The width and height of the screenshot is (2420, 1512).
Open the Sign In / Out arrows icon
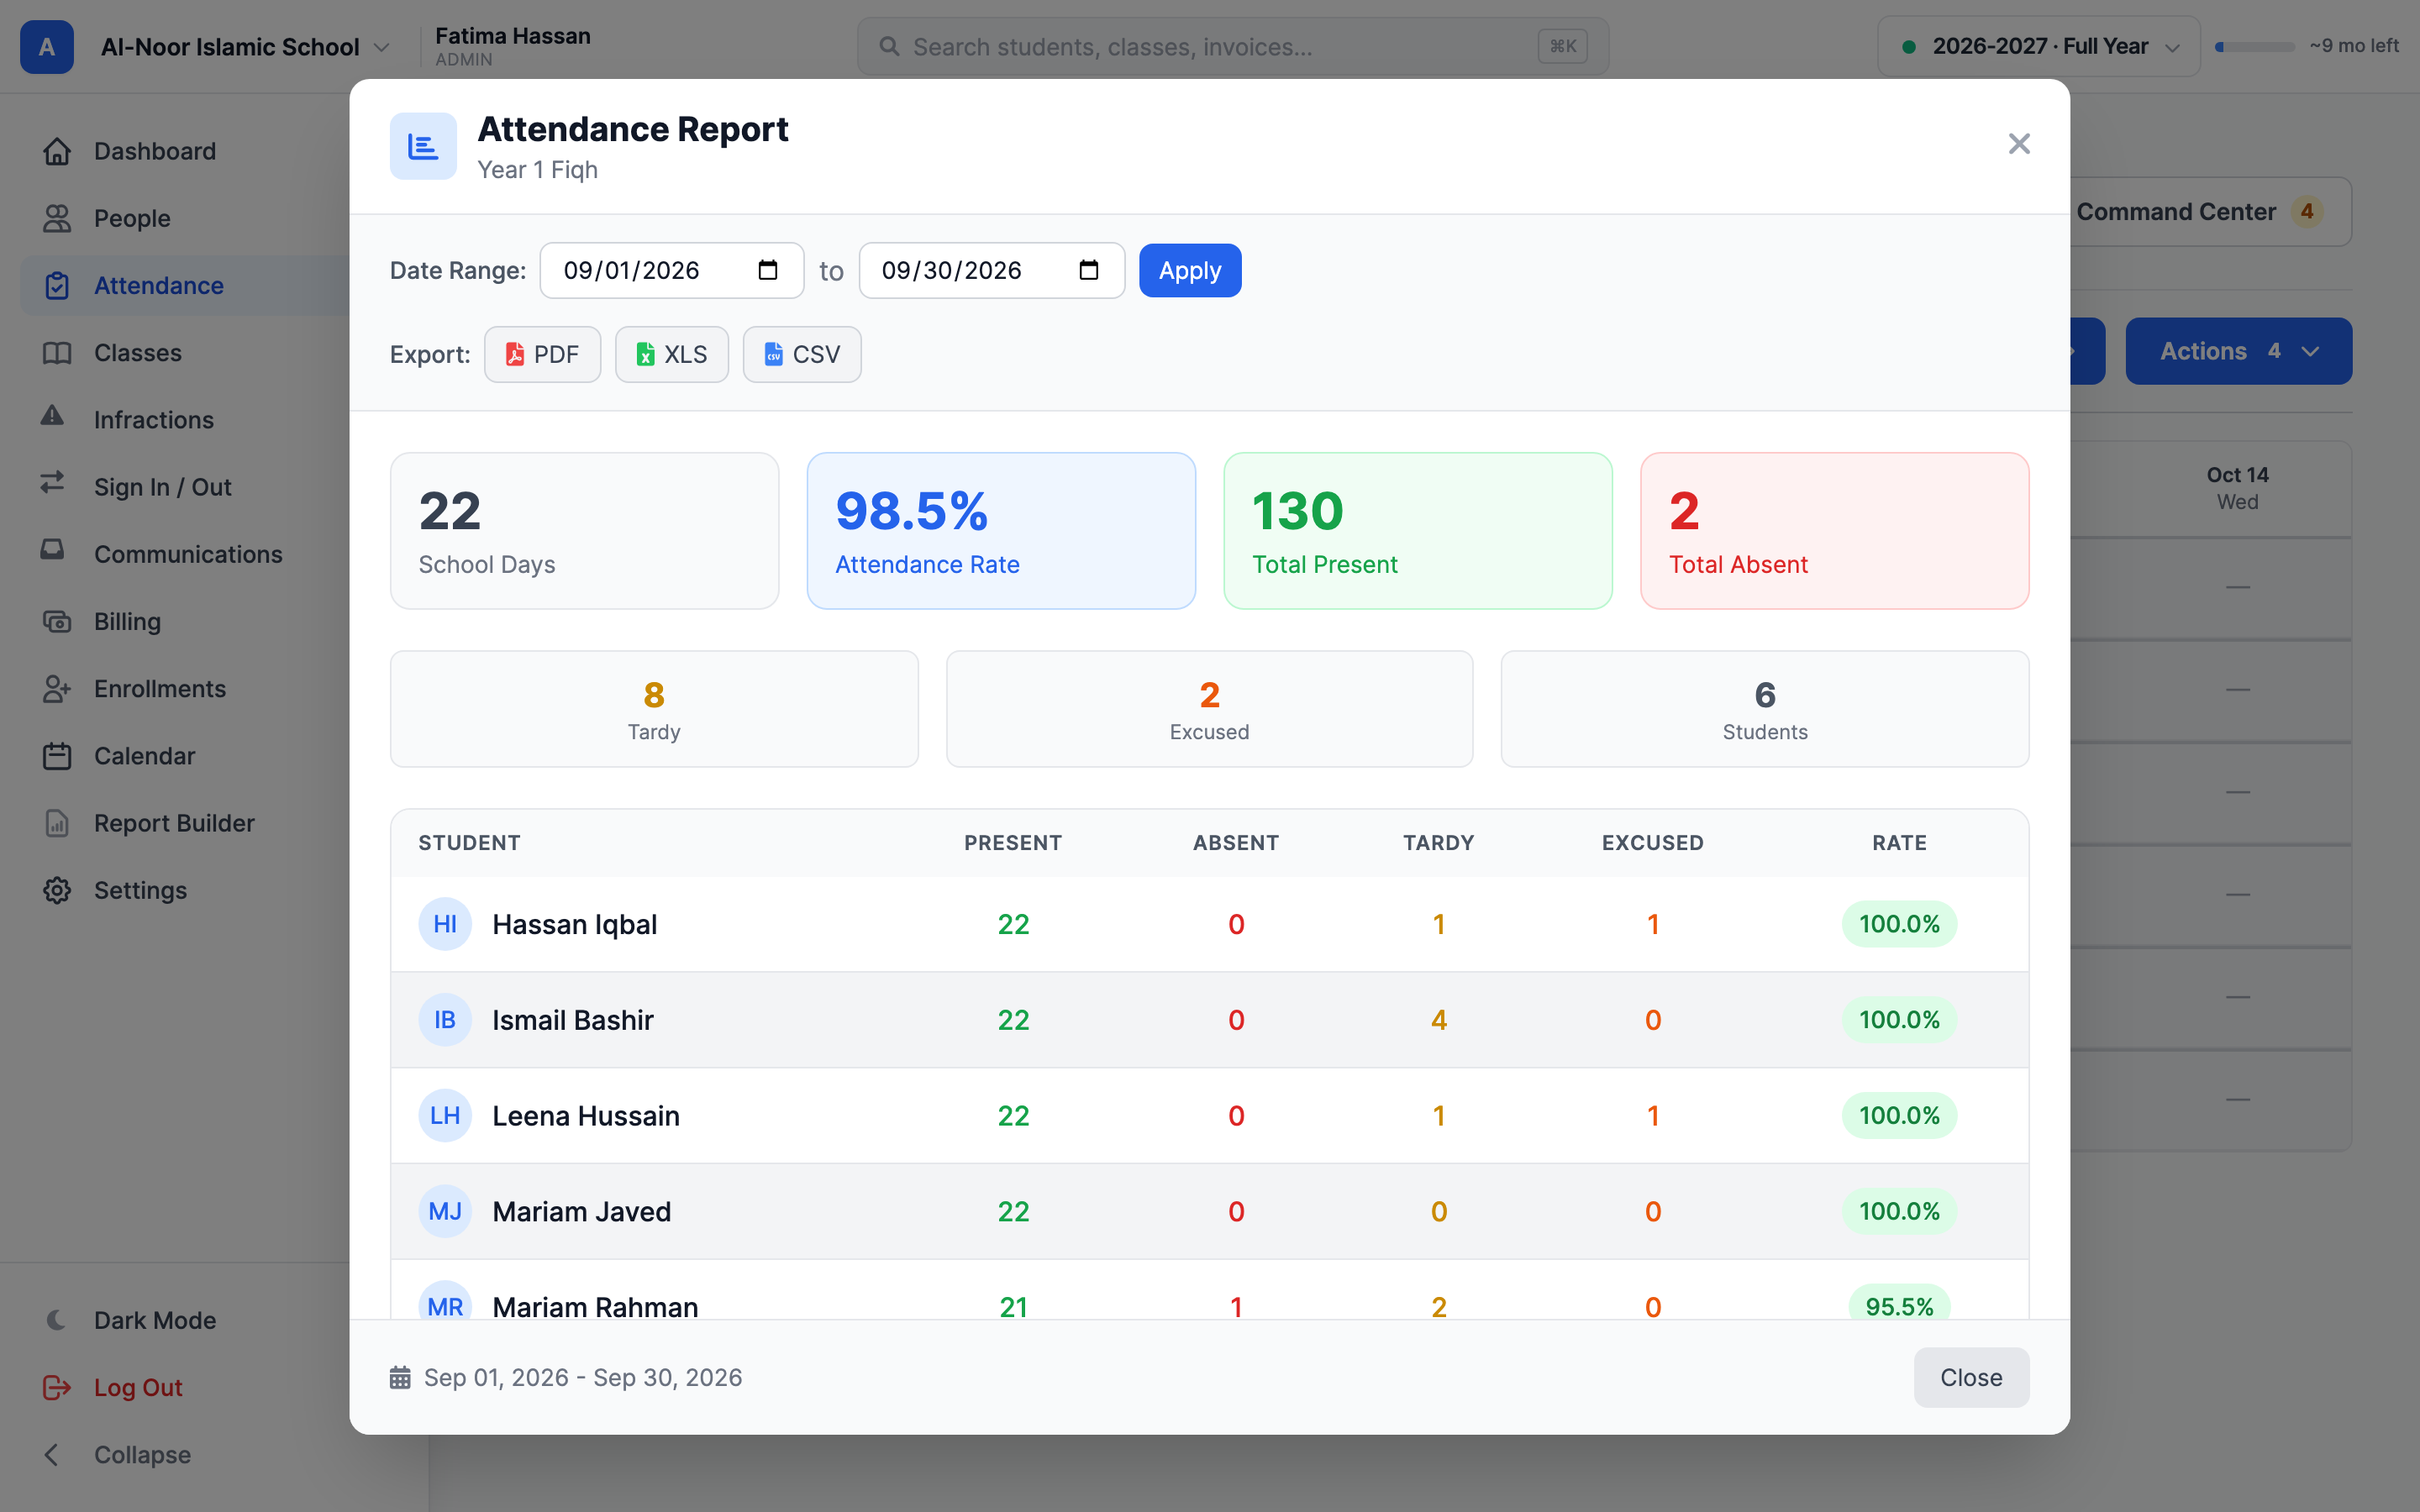pyautogui.click(x=52, y=483)
